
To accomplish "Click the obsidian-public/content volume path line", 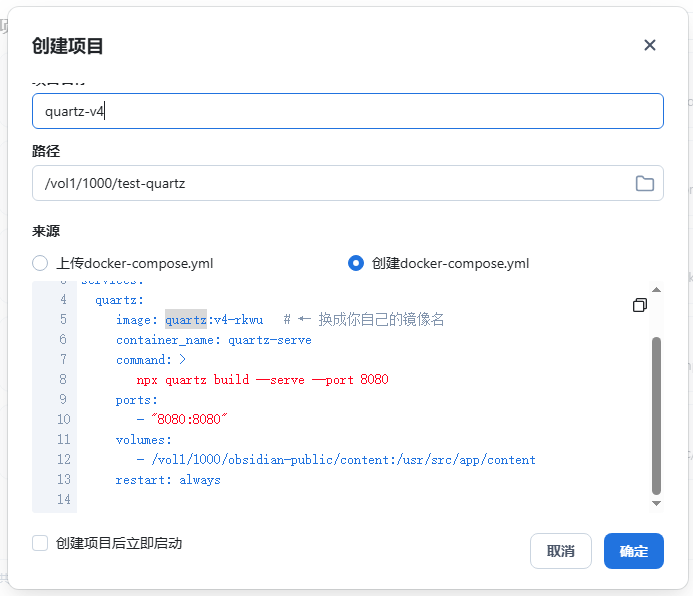I will [336, 459].
